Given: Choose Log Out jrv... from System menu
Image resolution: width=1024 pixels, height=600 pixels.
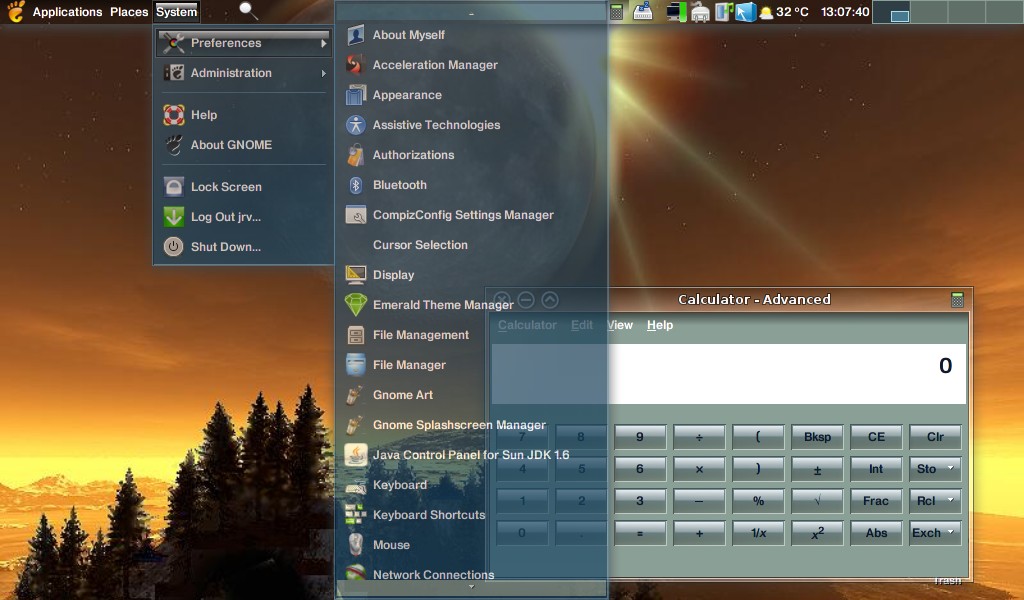Looking at the screenshot, I should pos(244,217).
